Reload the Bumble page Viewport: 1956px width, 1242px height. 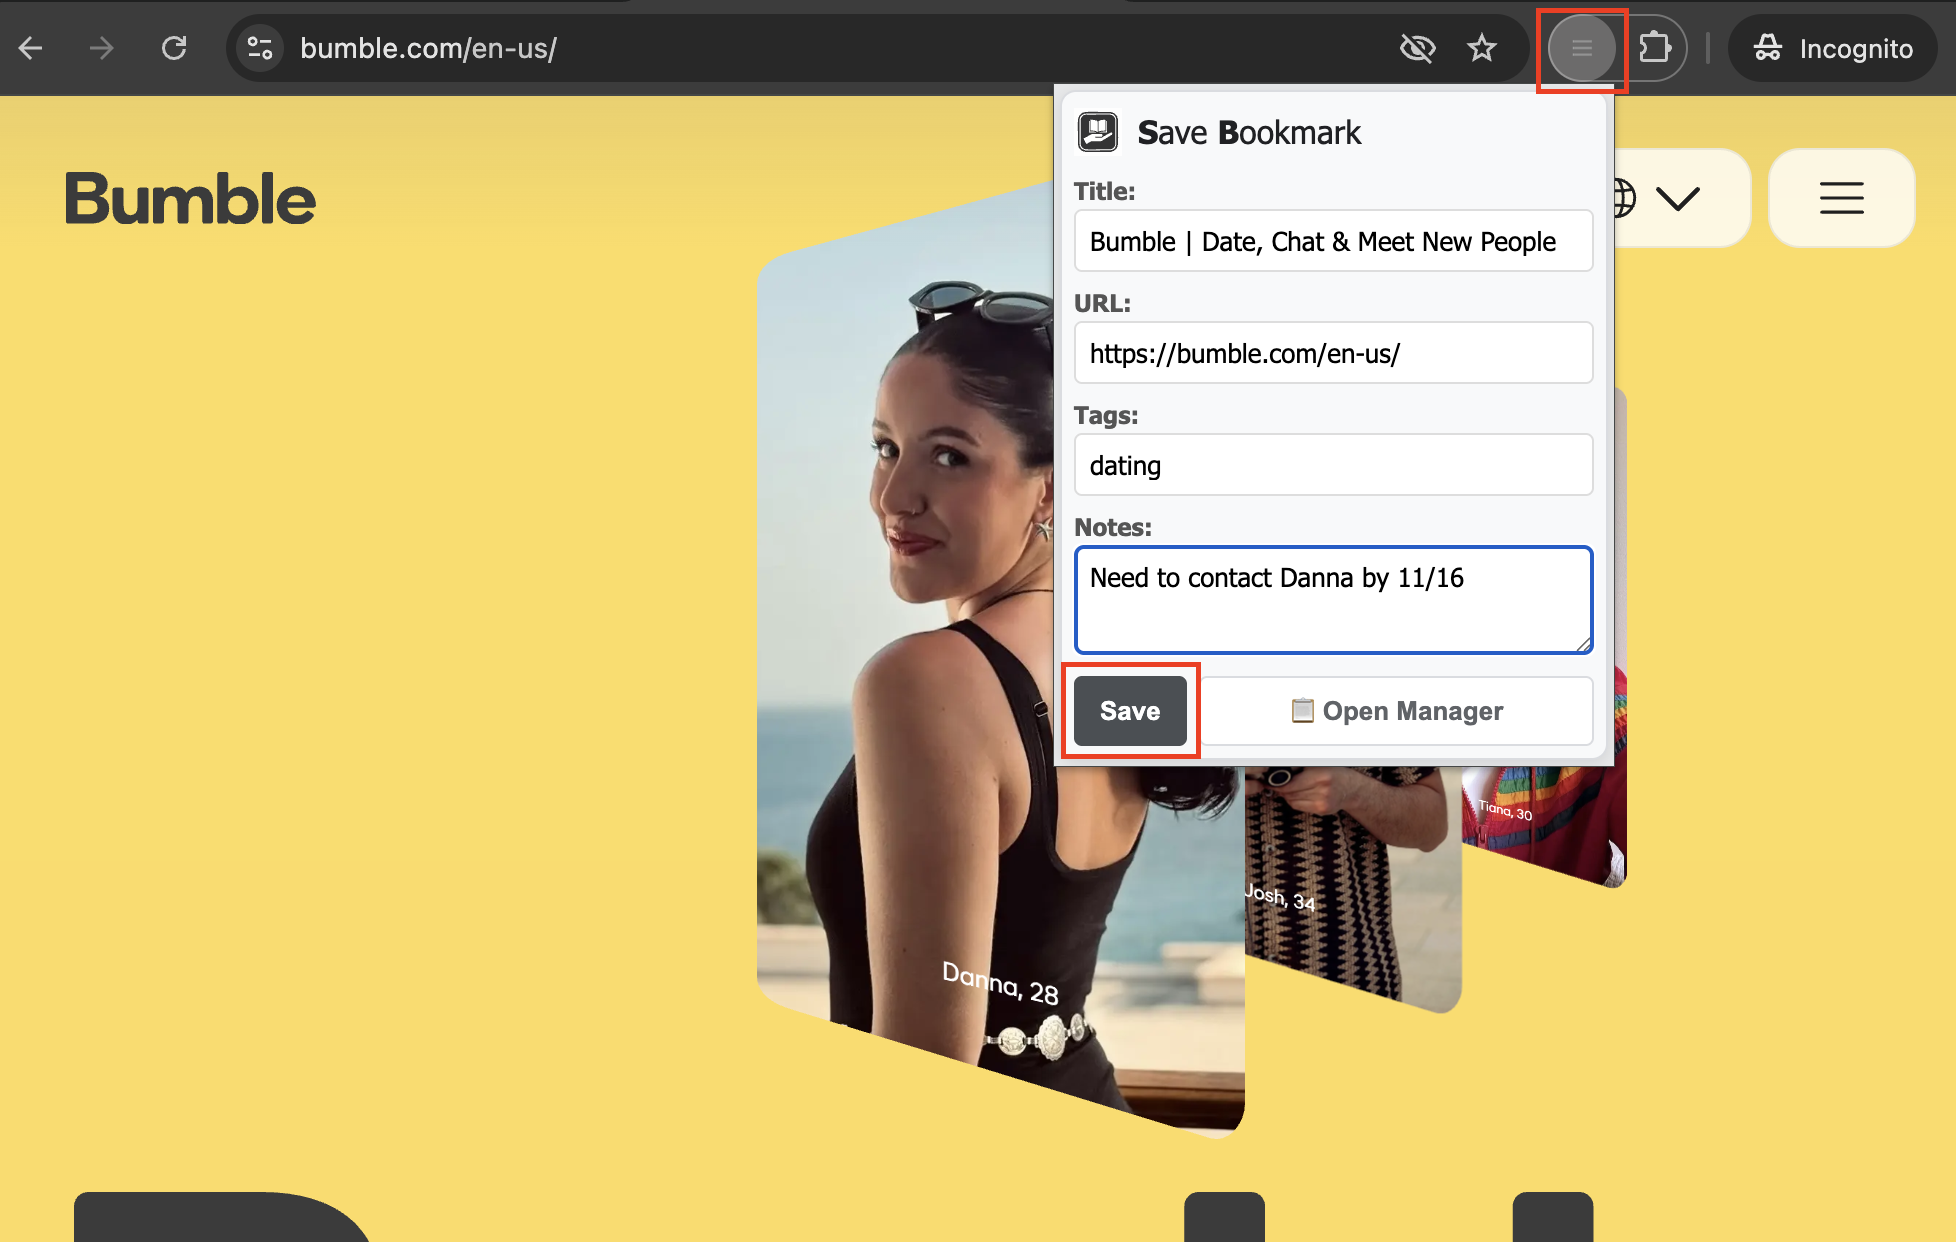[174, 47]
